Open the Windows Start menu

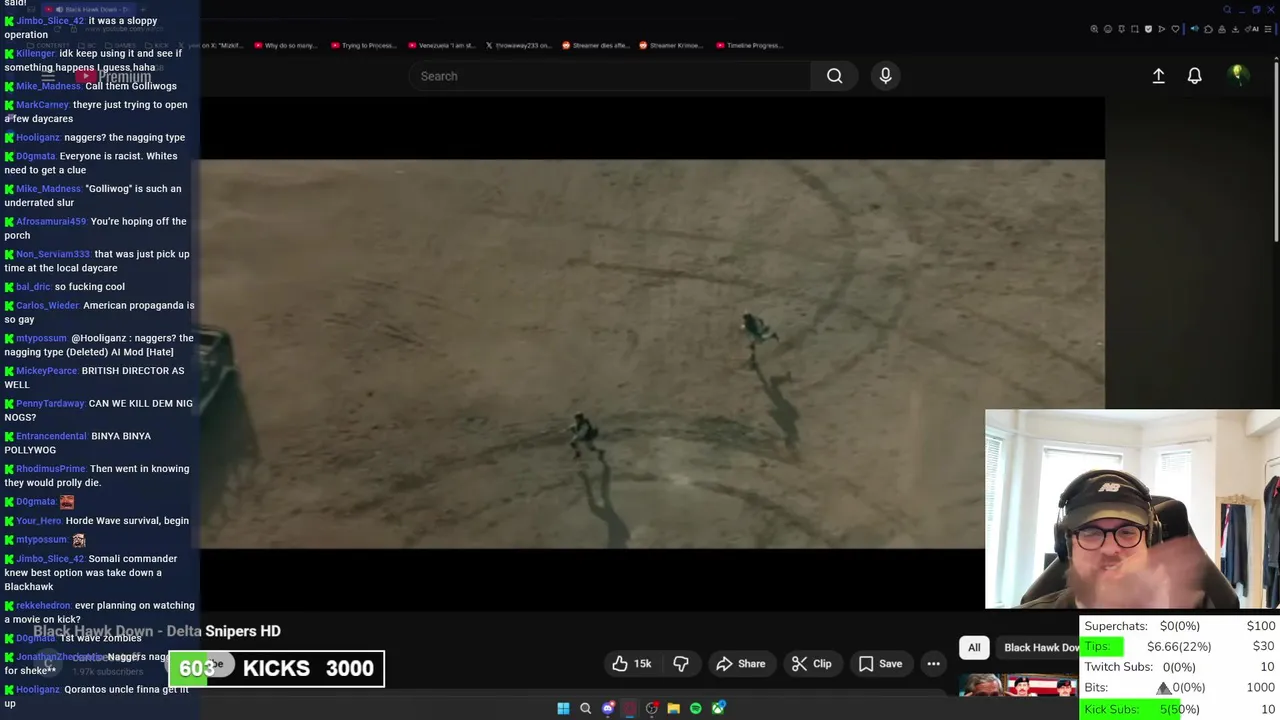[563, 708]
